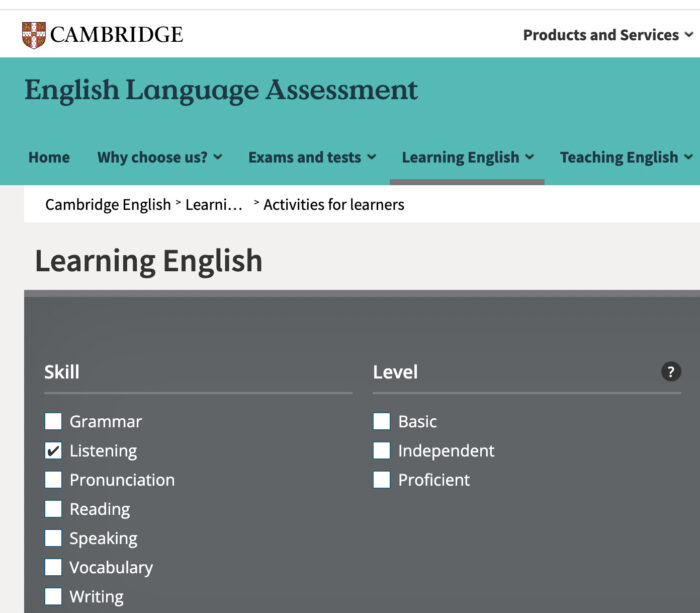Click the English Language Assessment banner title
This screenshot has height=613, width=700.
[x=221, y=91]
